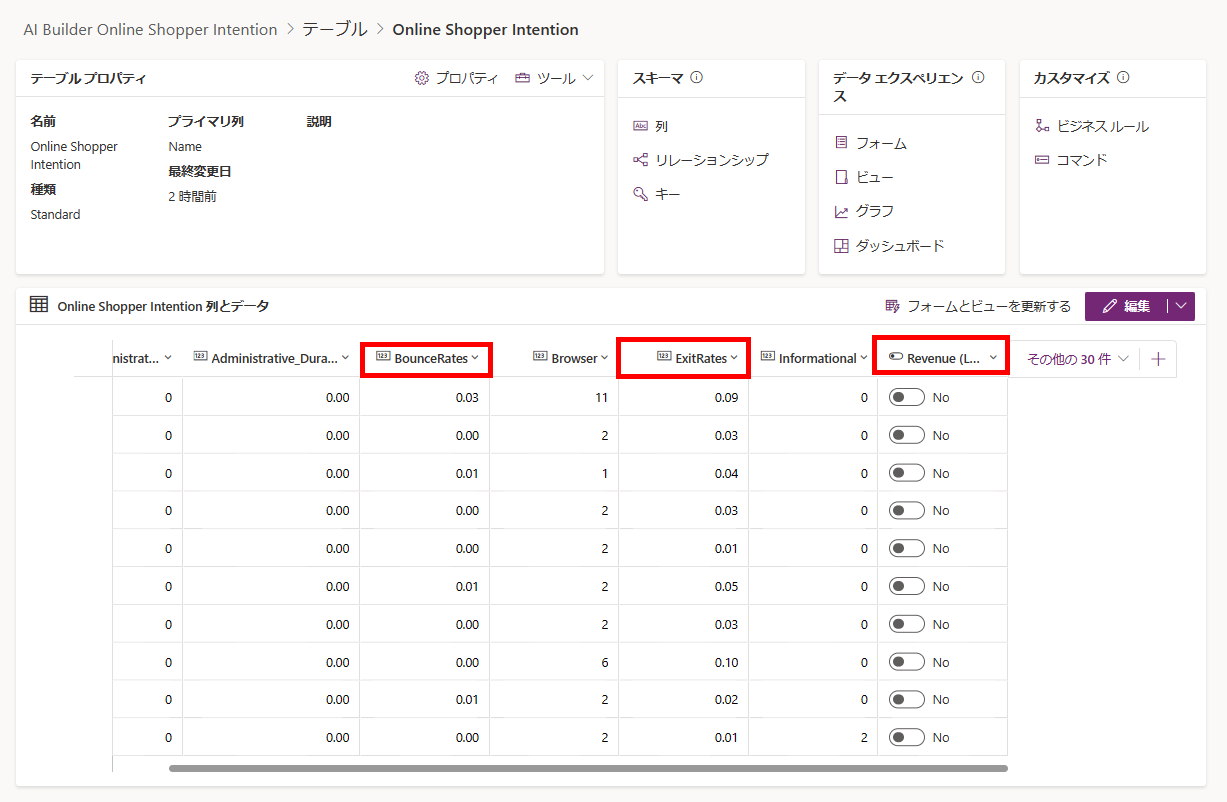The height and width of the screenshot is (802, 1227).
Task: Open グラフ link
Action: (x=875, y=211)
